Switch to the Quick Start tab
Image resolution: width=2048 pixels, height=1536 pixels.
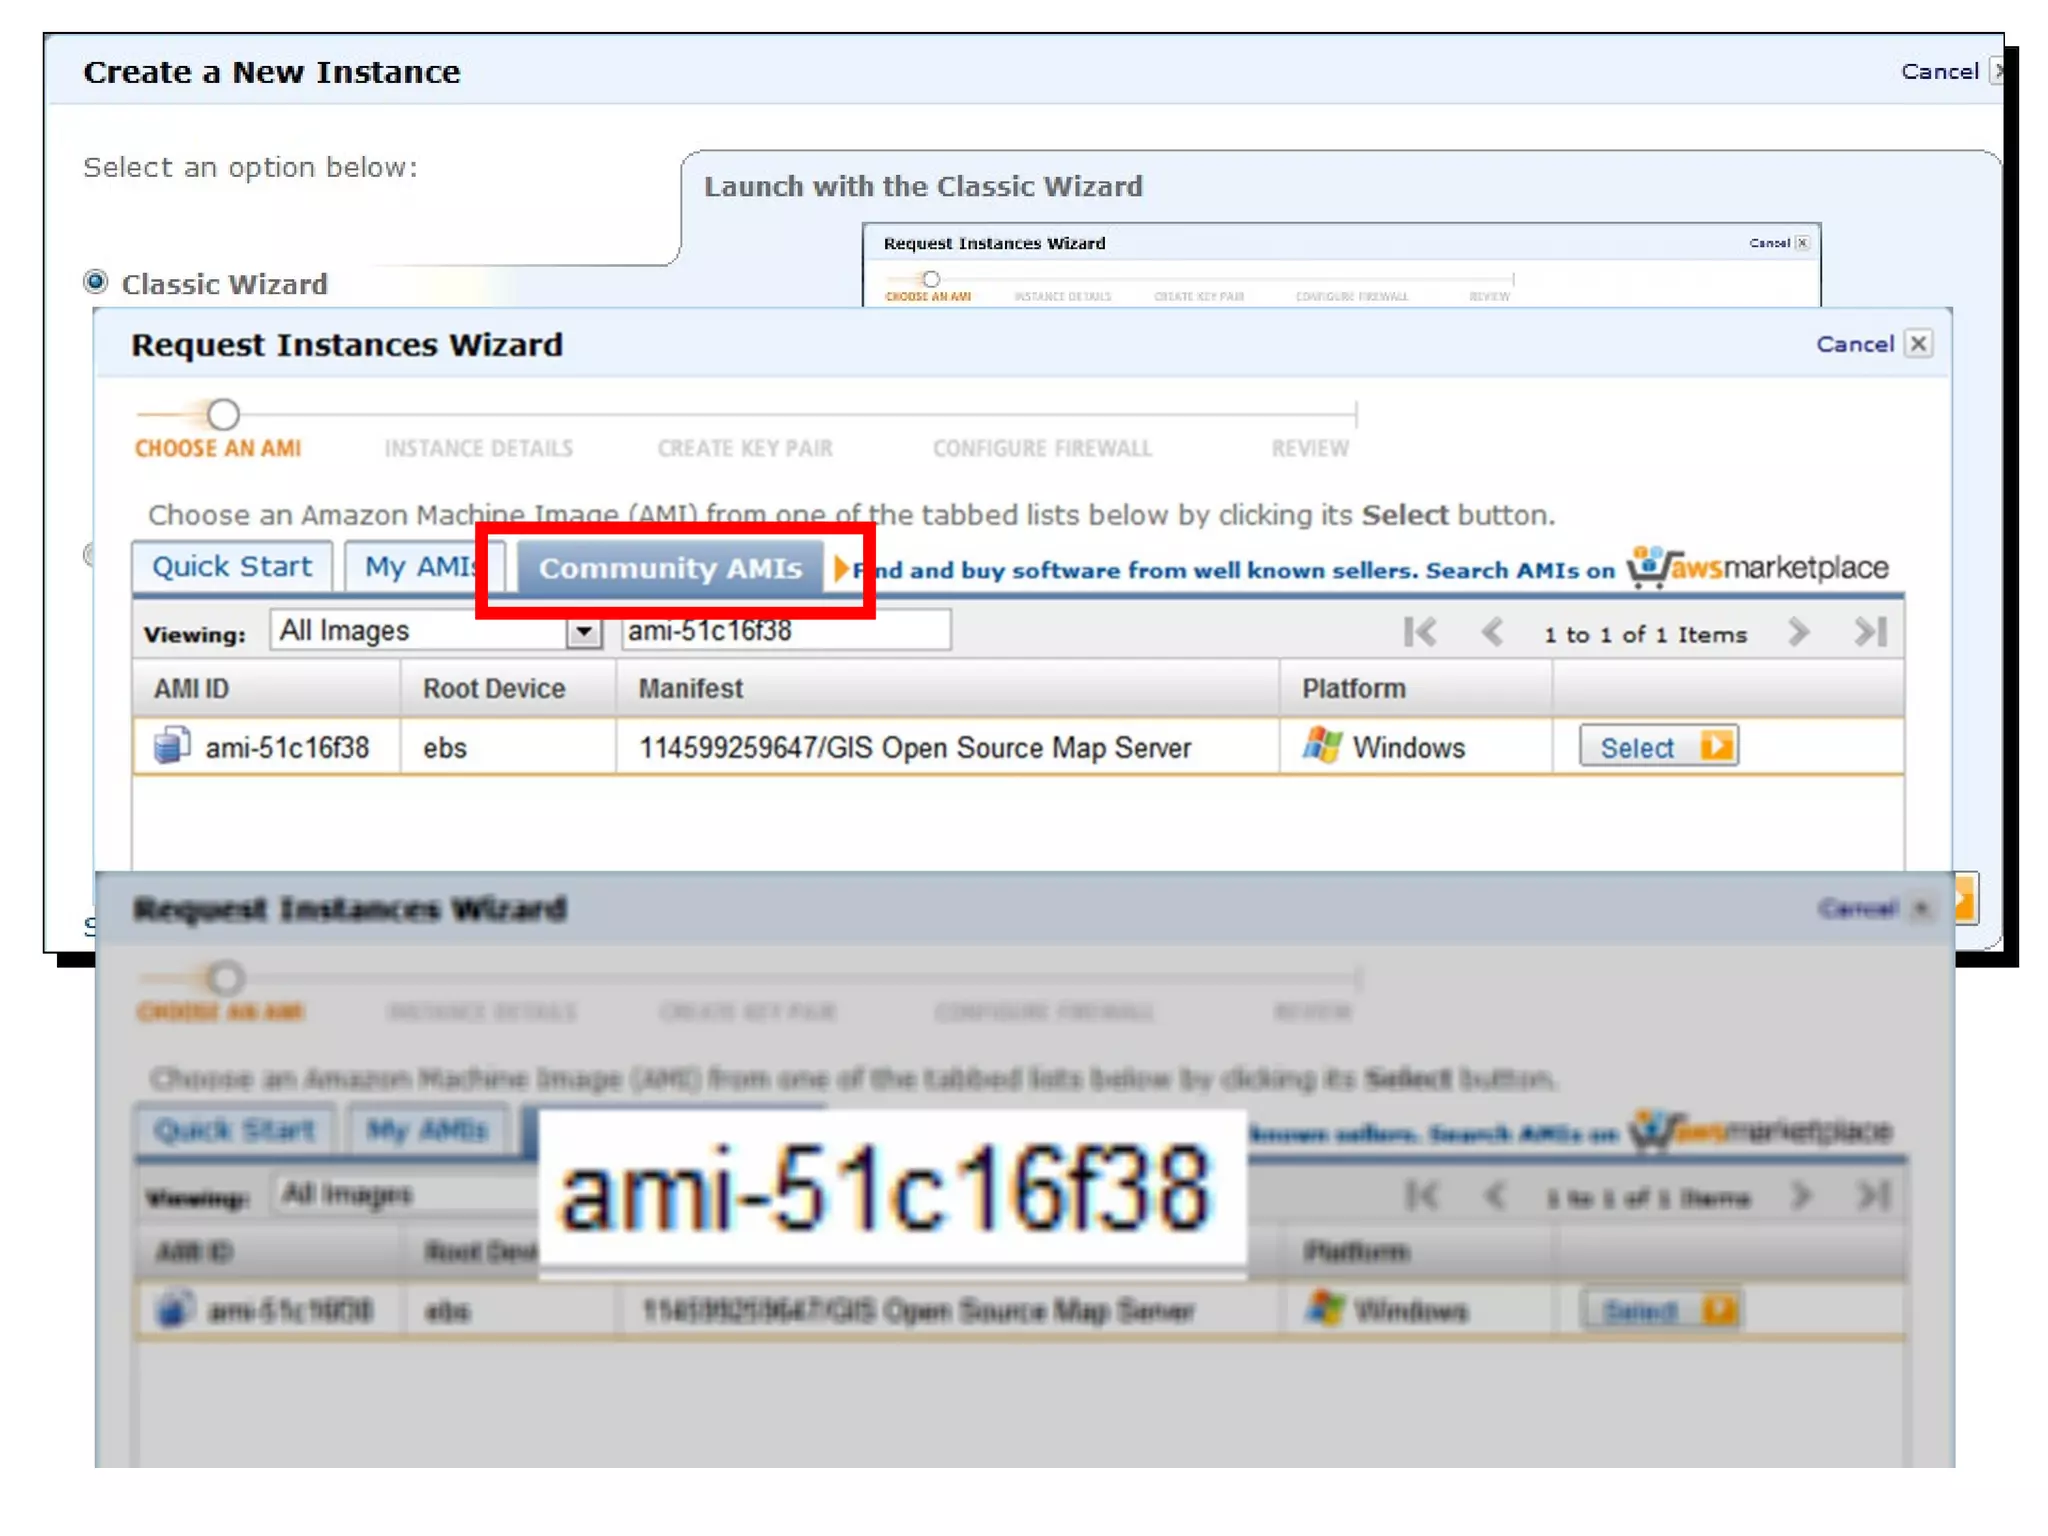coord(232,567)
